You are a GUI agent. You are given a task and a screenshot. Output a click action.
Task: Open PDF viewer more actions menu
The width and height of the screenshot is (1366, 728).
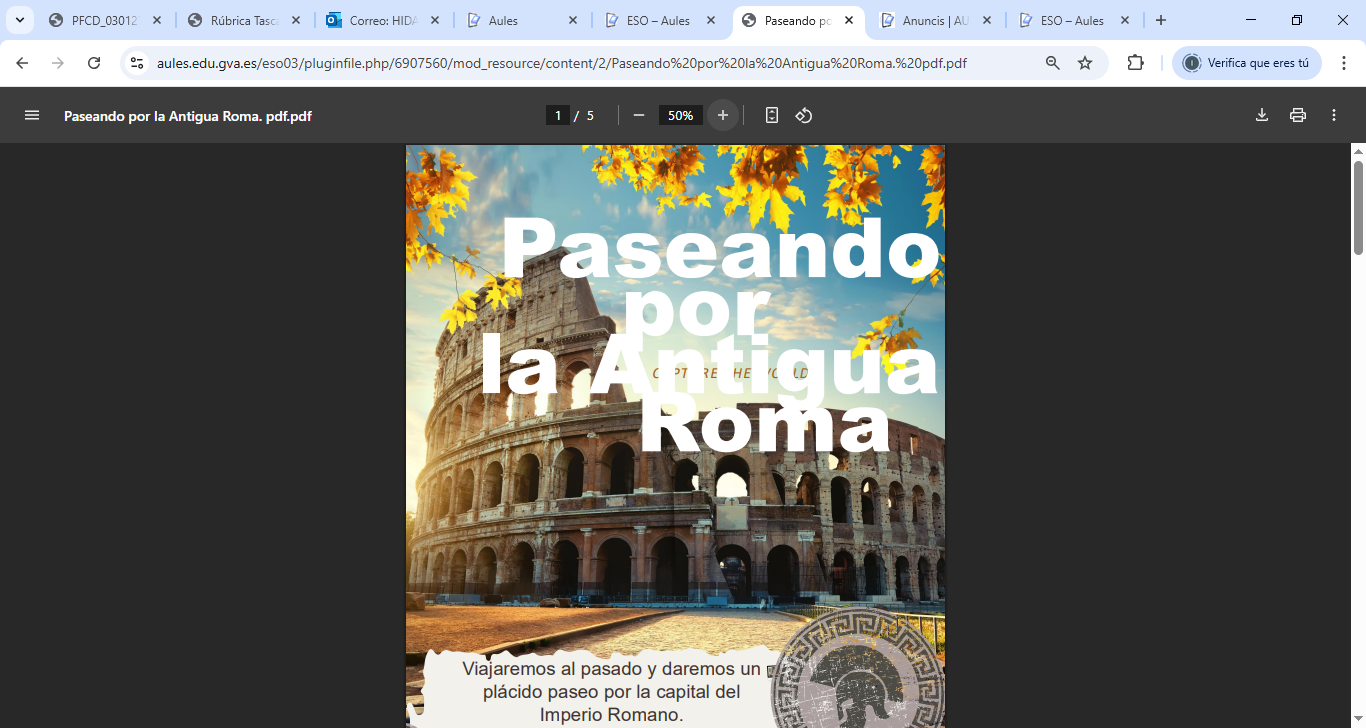[1334, 115]
